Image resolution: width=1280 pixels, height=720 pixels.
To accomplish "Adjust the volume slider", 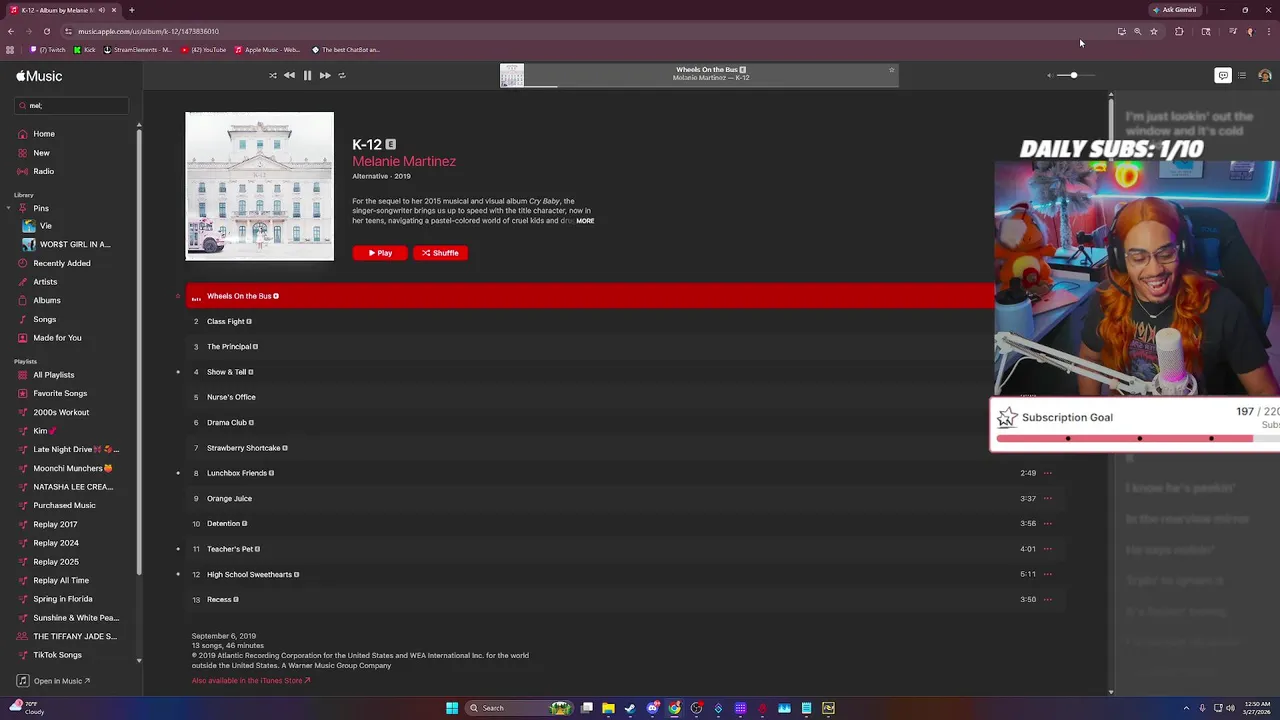I will coord(1075,75).
